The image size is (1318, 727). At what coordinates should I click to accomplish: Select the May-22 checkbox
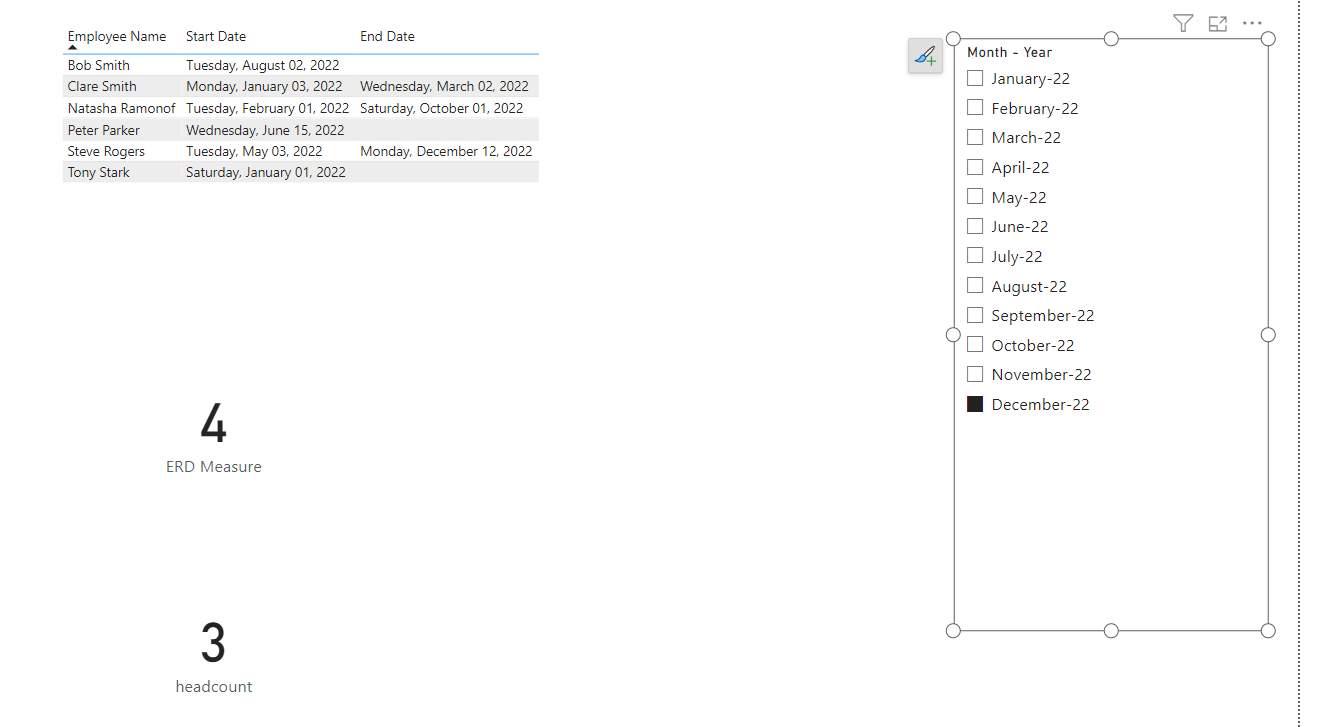(x=975, y=197)
